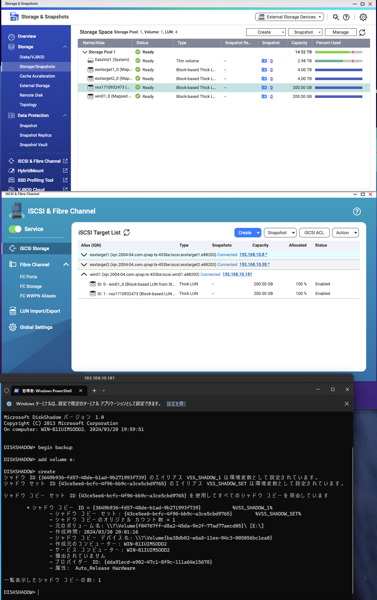Screen dimensions: 377x600
Task: Select Disks/VJBOD in sidebar
Action: [x=32, y=57]
